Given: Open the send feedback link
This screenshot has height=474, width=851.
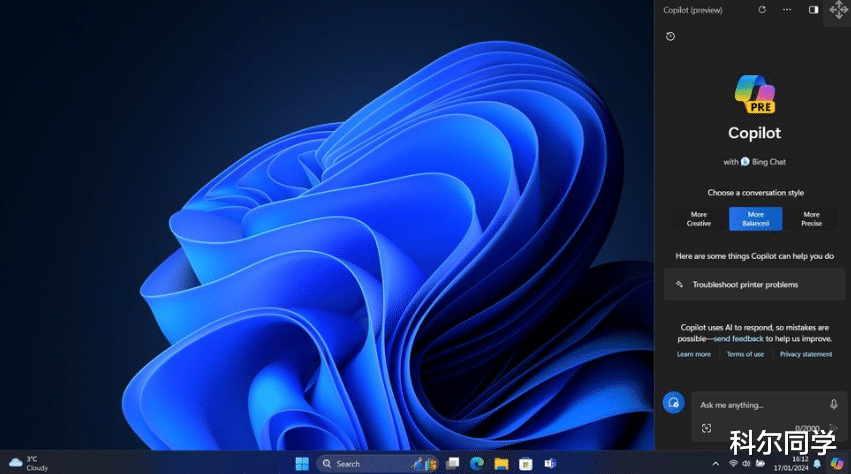Looking at the screenshot, I should pyautogui.click(x=738, y=339).
